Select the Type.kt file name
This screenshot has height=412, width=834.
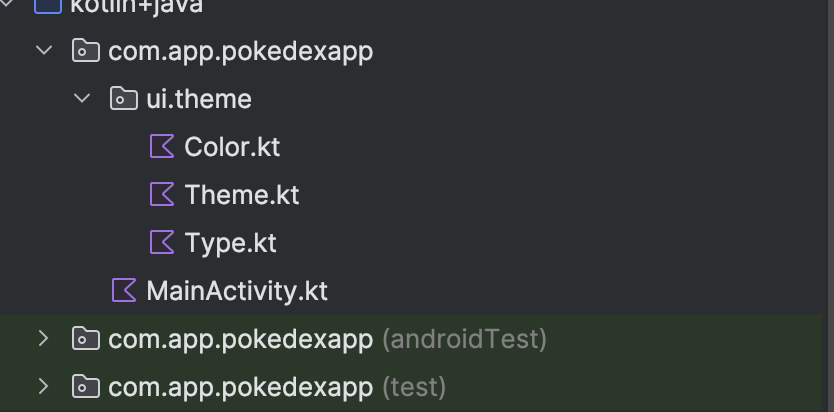click(x=230, y=243)
